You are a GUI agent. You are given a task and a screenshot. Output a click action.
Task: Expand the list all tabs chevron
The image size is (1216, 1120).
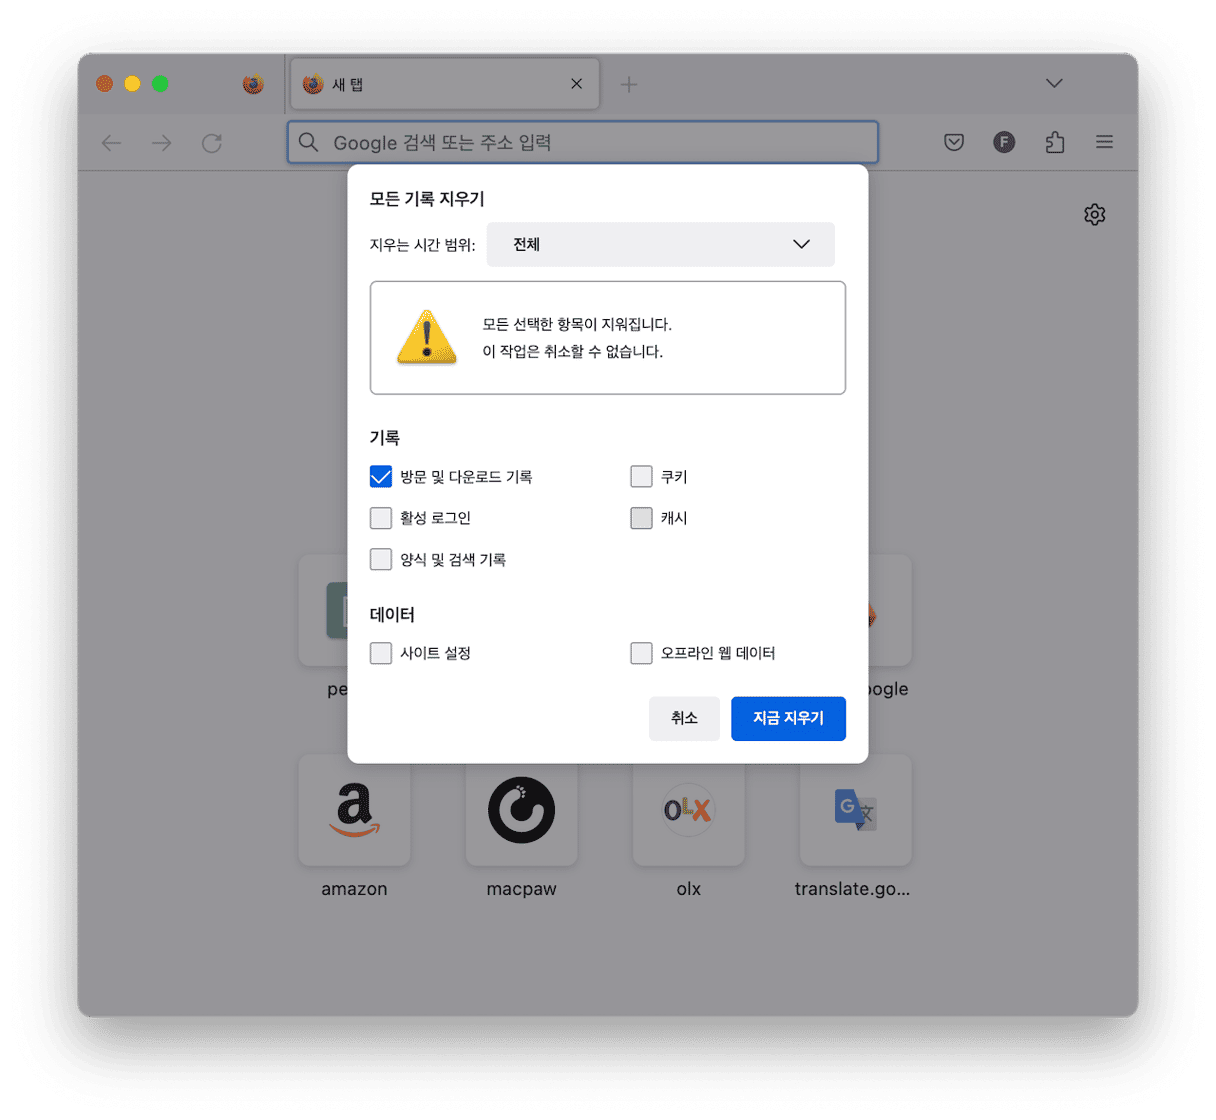click(1054, 83)
